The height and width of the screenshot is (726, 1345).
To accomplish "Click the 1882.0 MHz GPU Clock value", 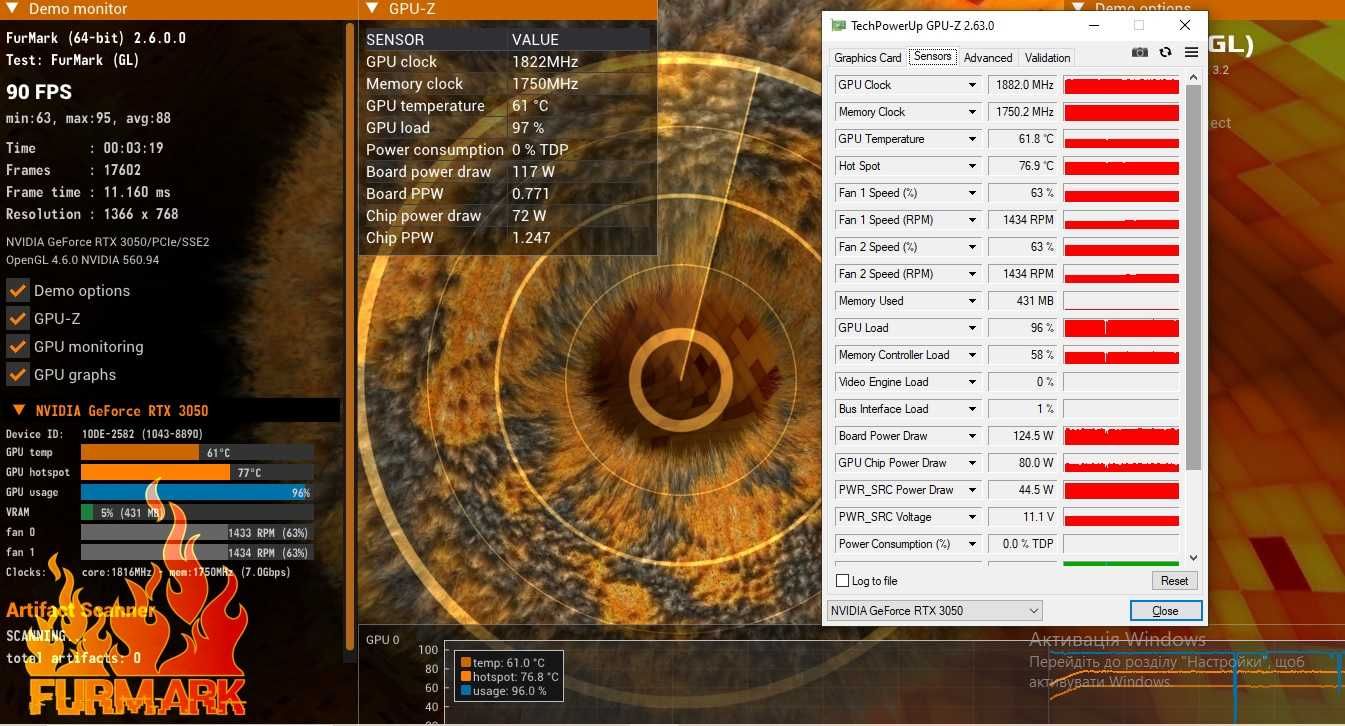I will 1022,85.
